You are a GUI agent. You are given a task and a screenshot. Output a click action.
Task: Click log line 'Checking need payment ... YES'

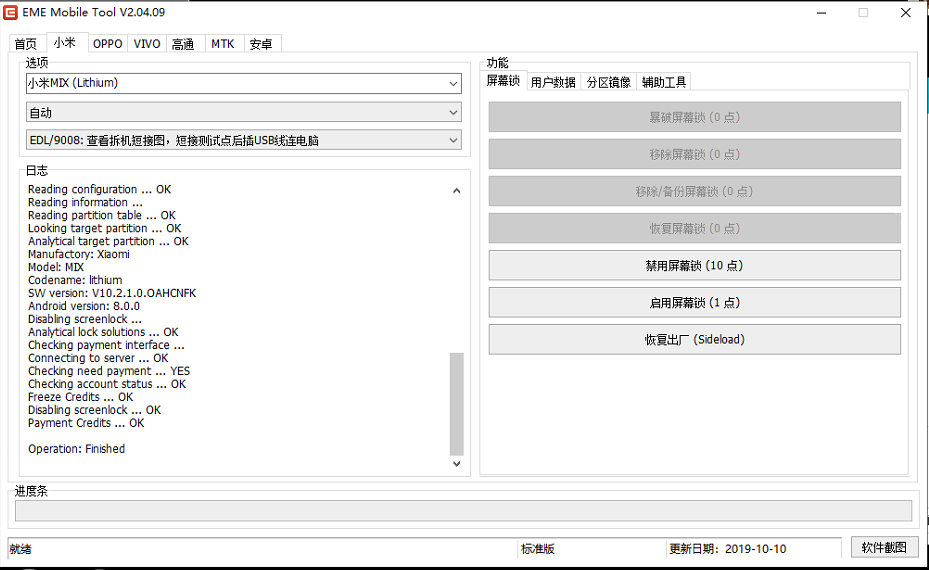coord(109,370)
